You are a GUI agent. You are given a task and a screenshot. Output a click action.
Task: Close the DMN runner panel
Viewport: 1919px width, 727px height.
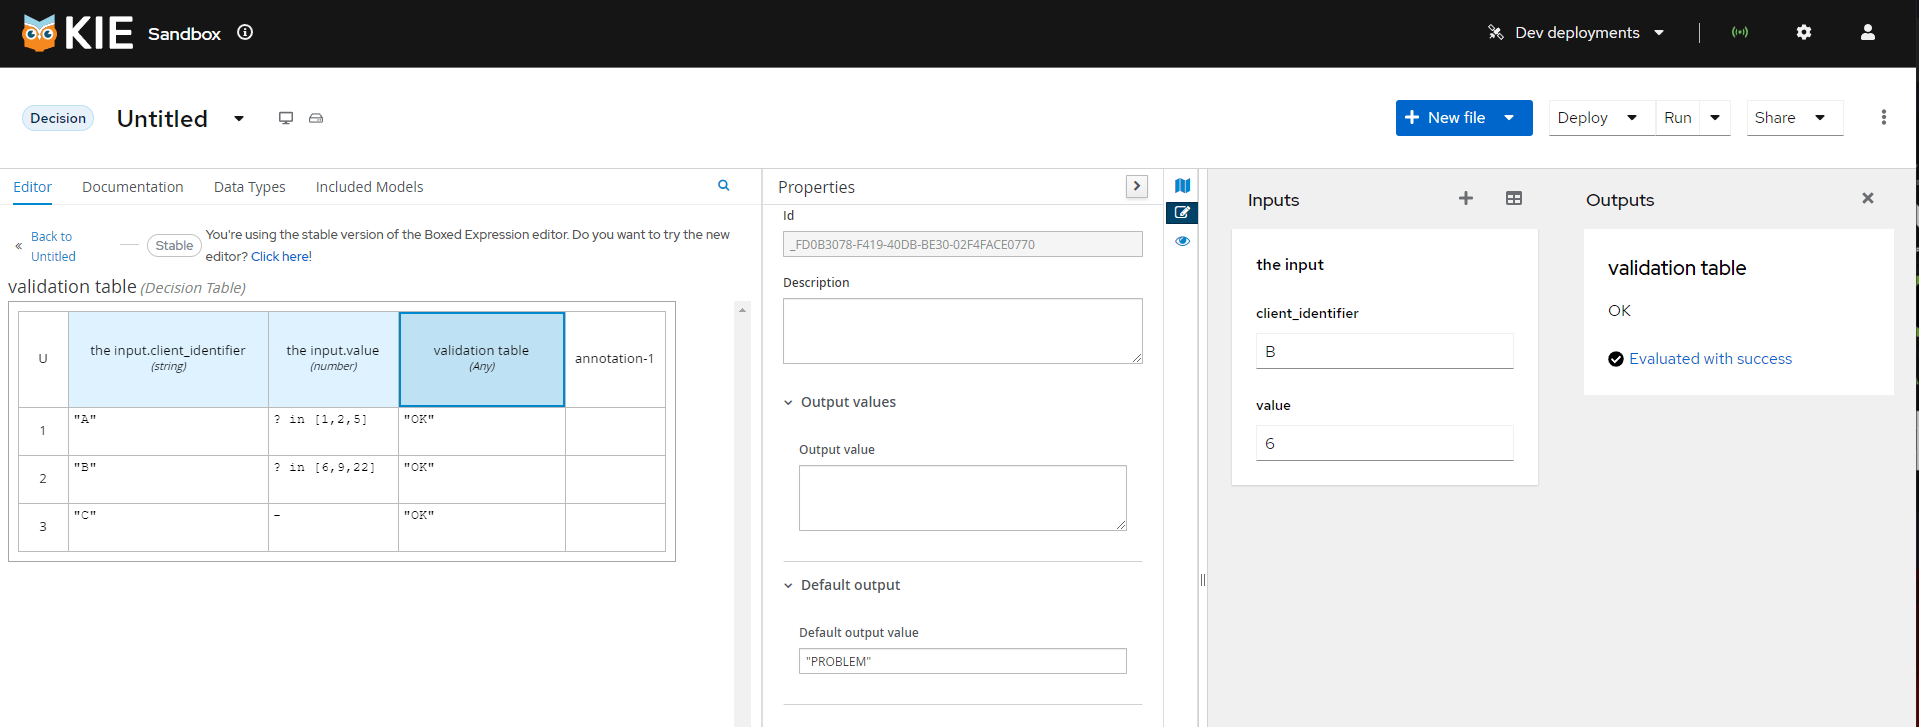(x=1868, y=198)
